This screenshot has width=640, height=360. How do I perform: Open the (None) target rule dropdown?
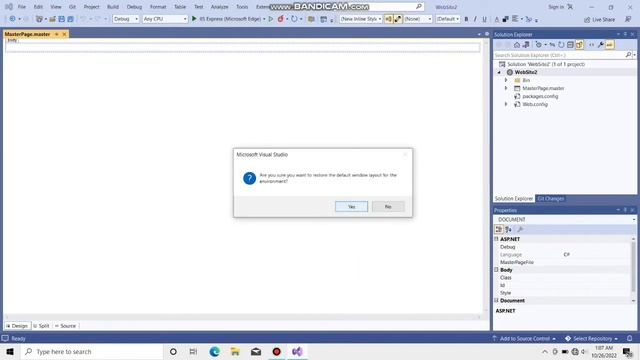click(x=418, y=19)
